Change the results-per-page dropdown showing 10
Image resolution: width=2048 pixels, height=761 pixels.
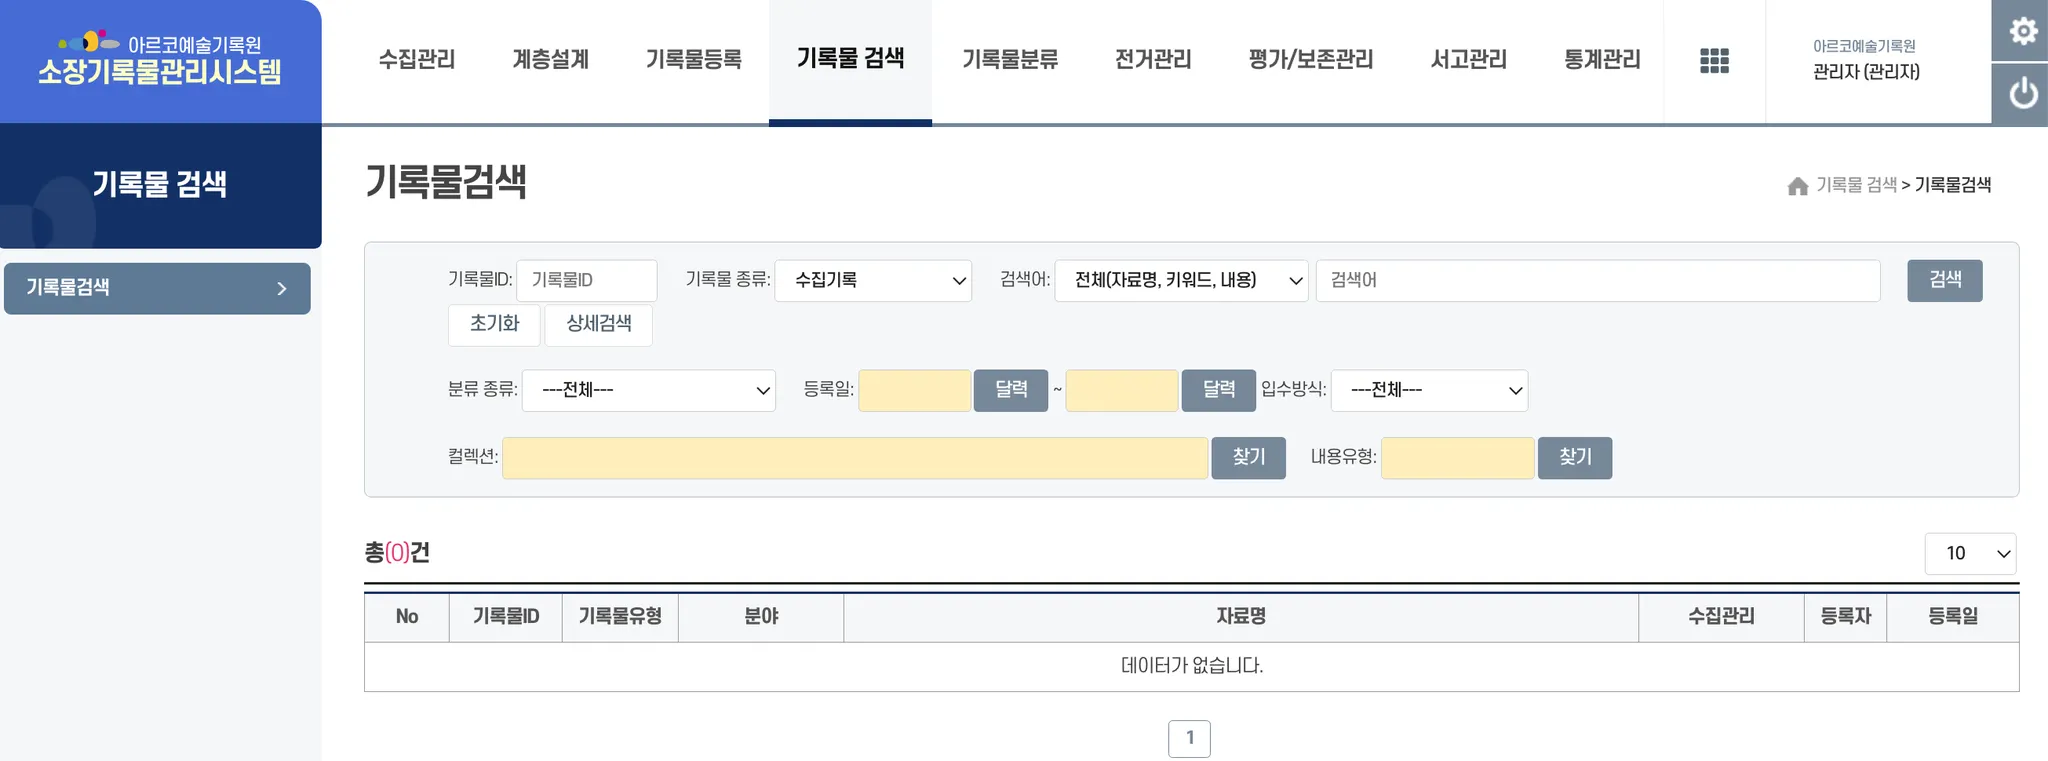click(1969, 554)
